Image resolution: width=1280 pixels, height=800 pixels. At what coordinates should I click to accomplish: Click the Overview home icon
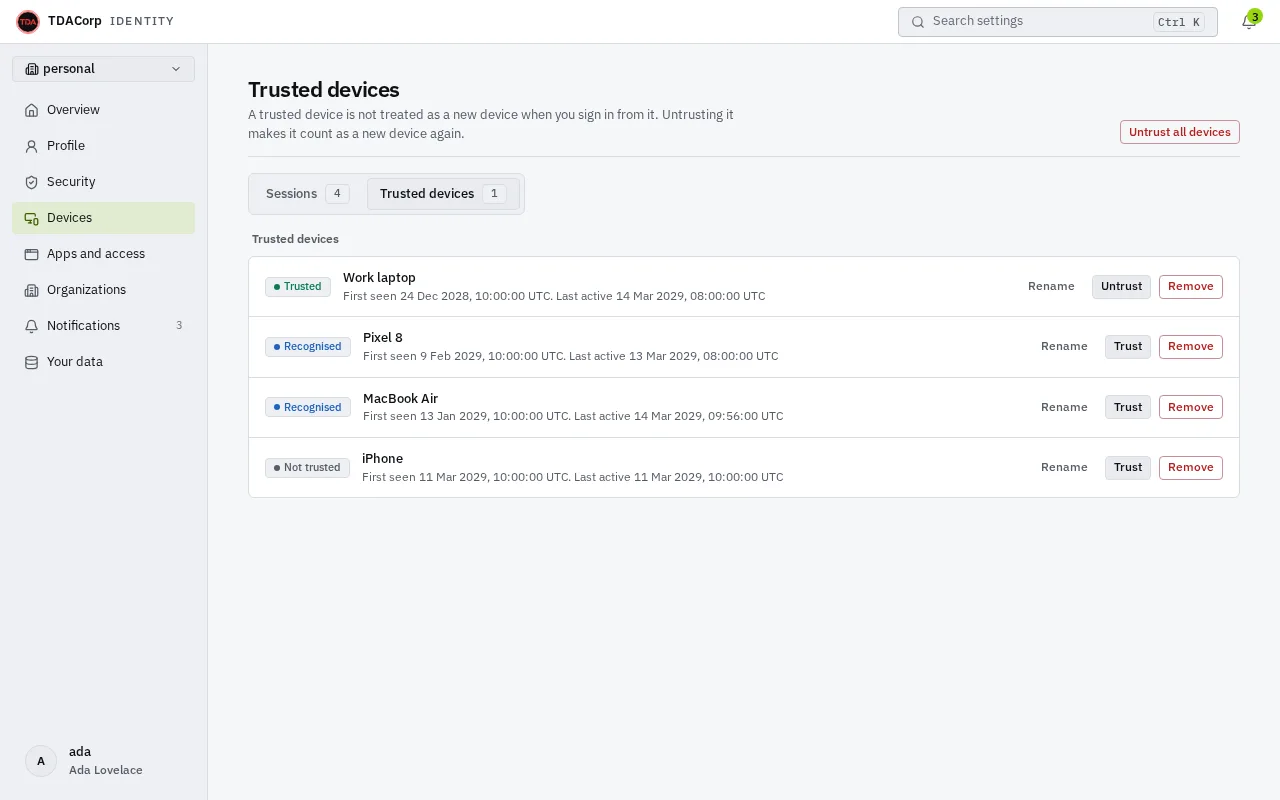pyautogui.click(x=31, y=110)
